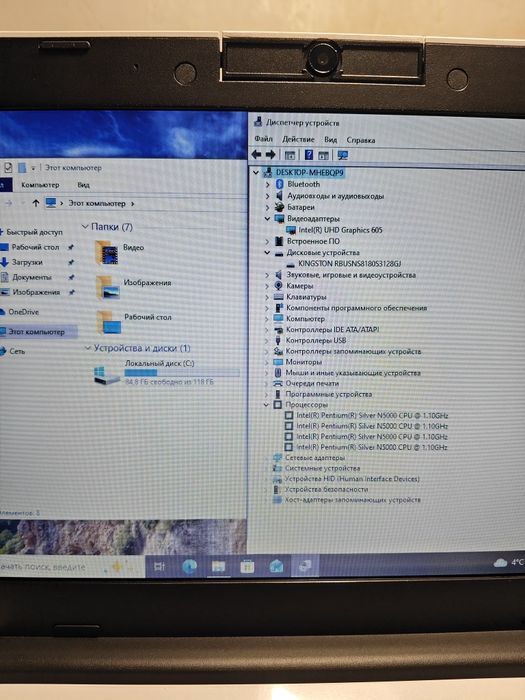
Task: Select Документы in Explorer sidebar
Action: 32,277
